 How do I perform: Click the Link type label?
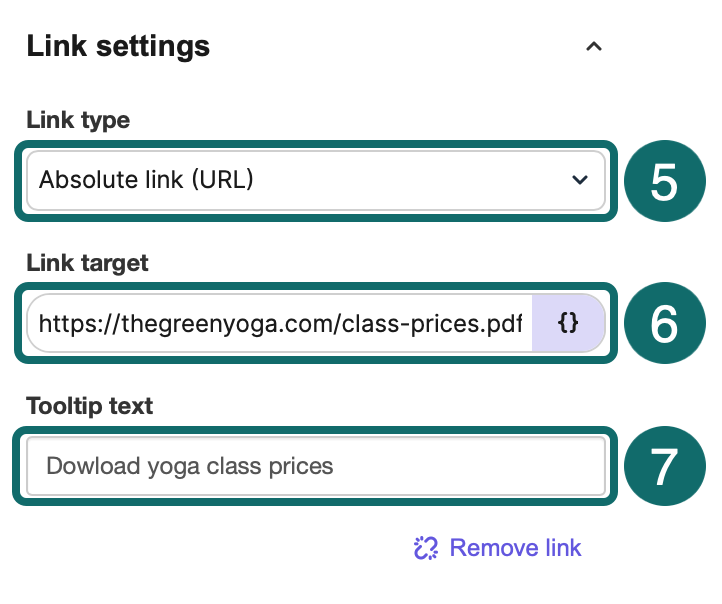(78, 120)
